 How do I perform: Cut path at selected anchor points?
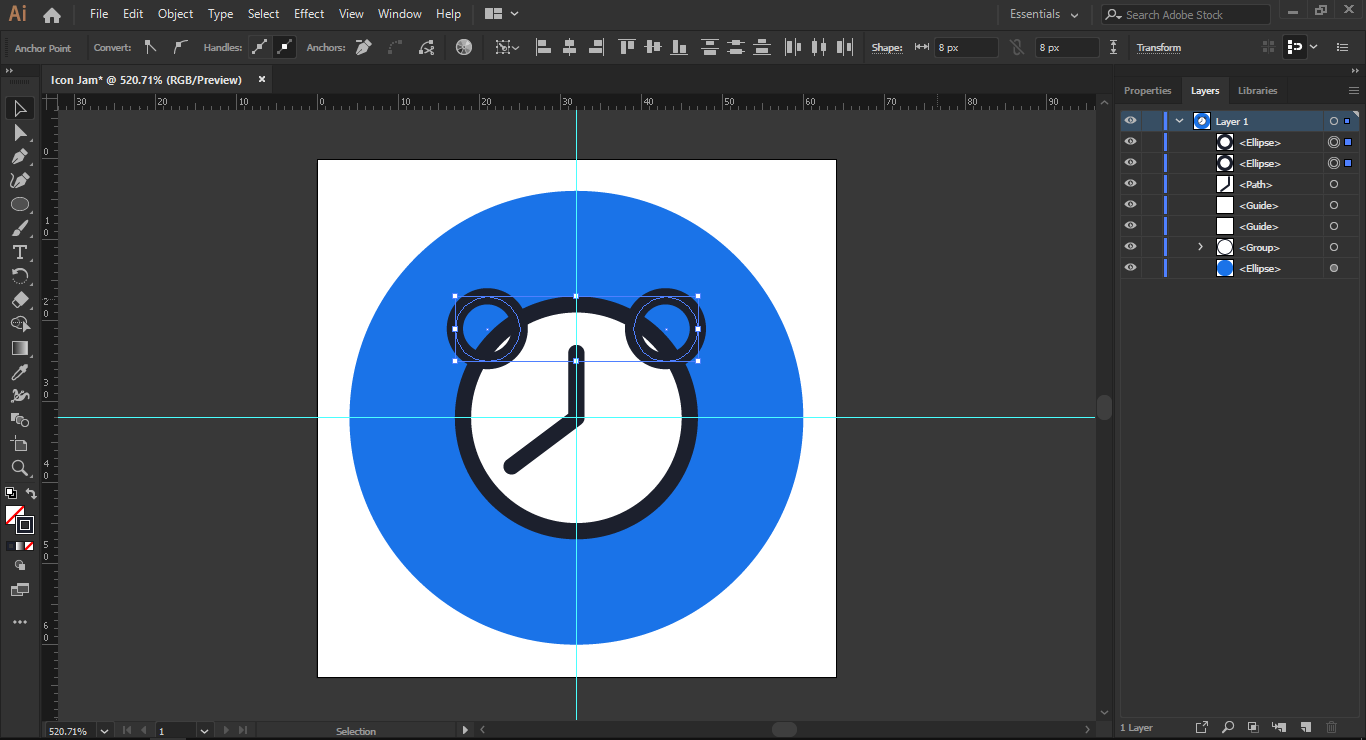[427, 47]
